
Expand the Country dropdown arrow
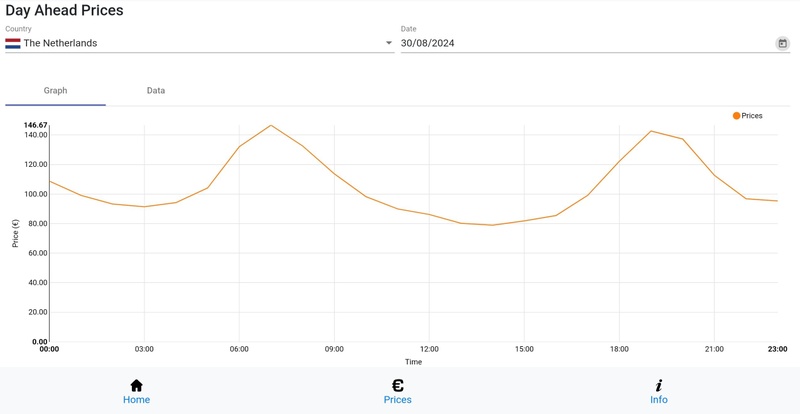tap(389, 43)
